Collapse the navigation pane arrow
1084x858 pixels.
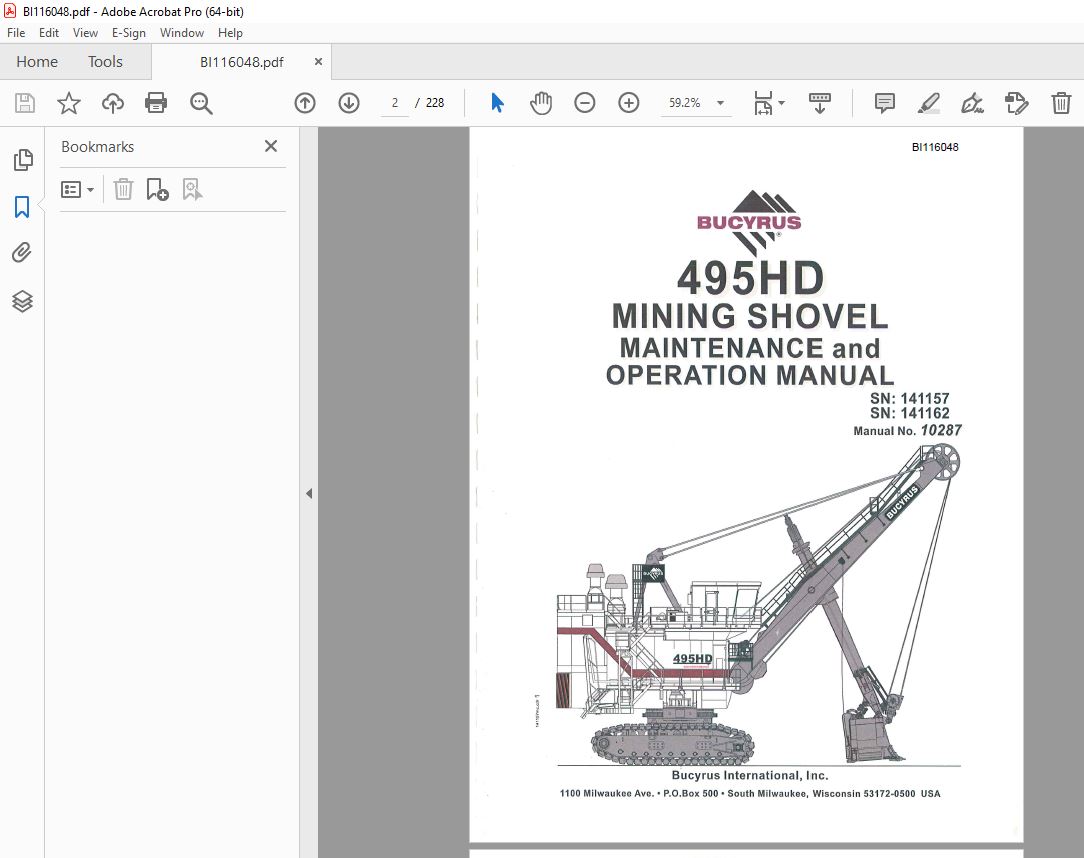[309, 494]
